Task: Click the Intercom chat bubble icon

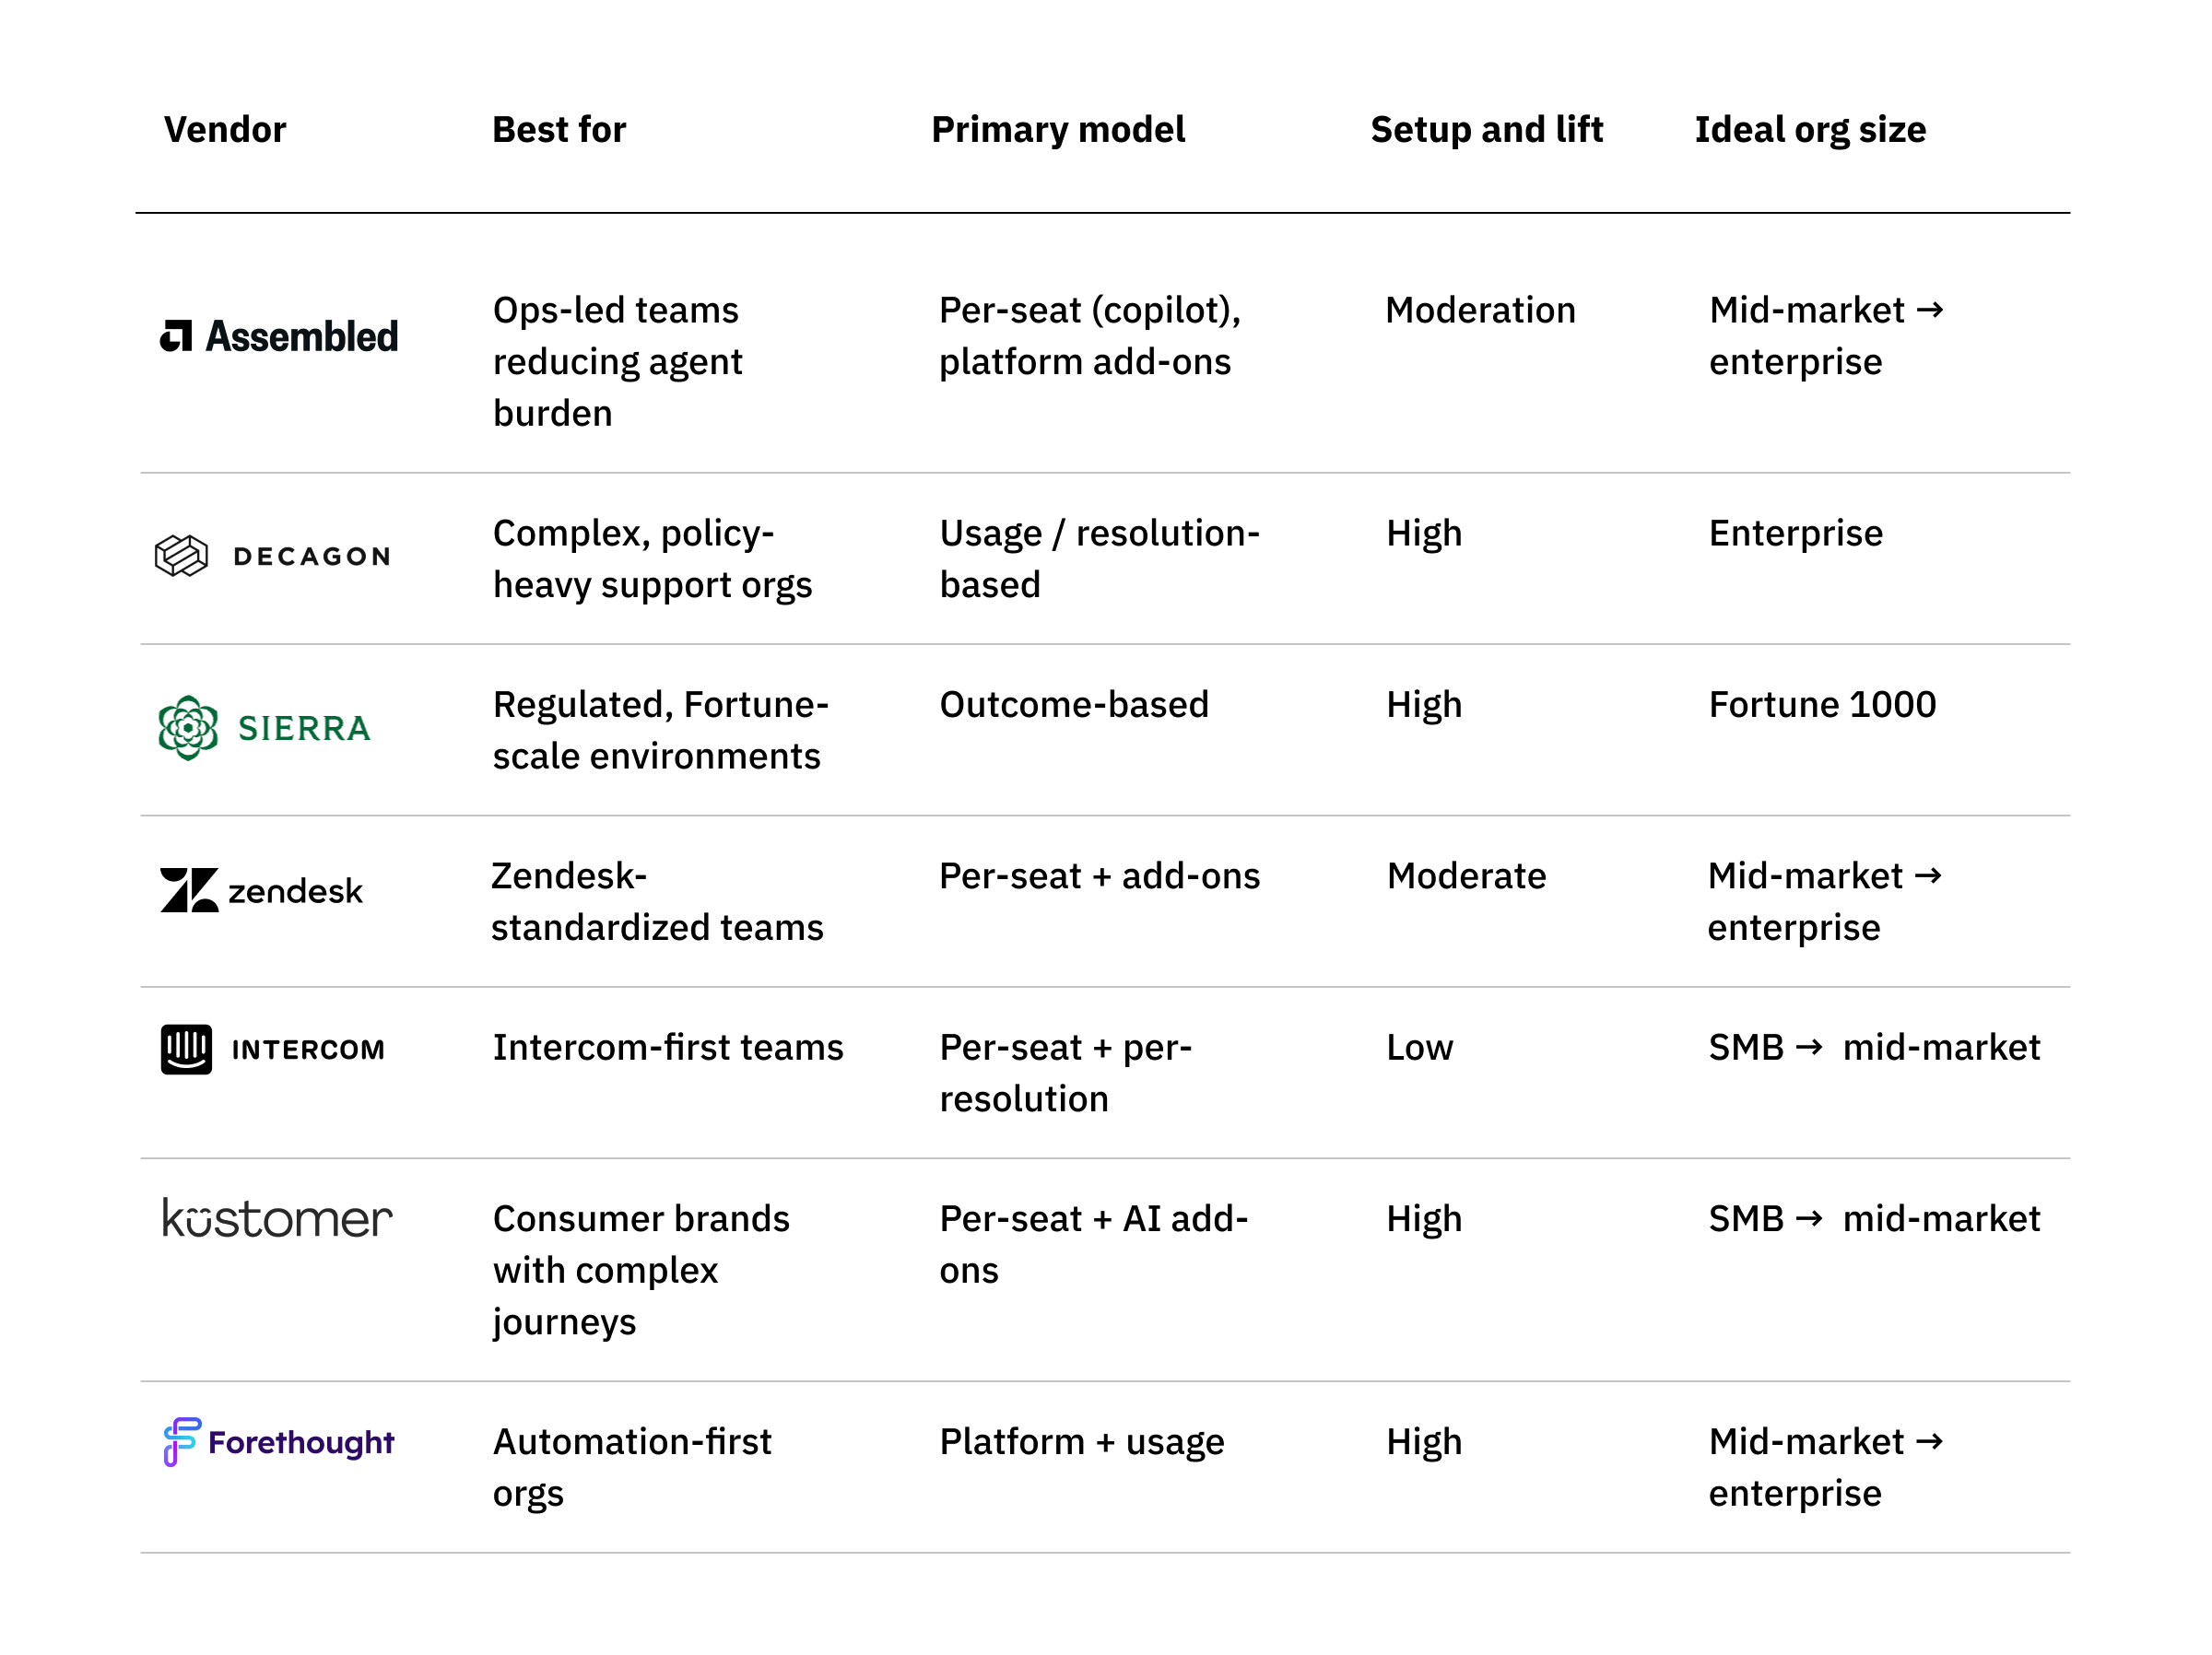Action: [186, 1049]
